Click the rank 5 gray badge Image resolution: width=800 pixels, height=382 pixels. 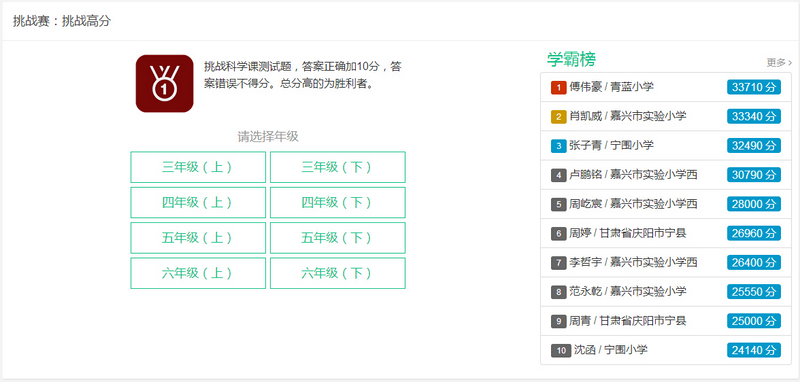point(559,205)
